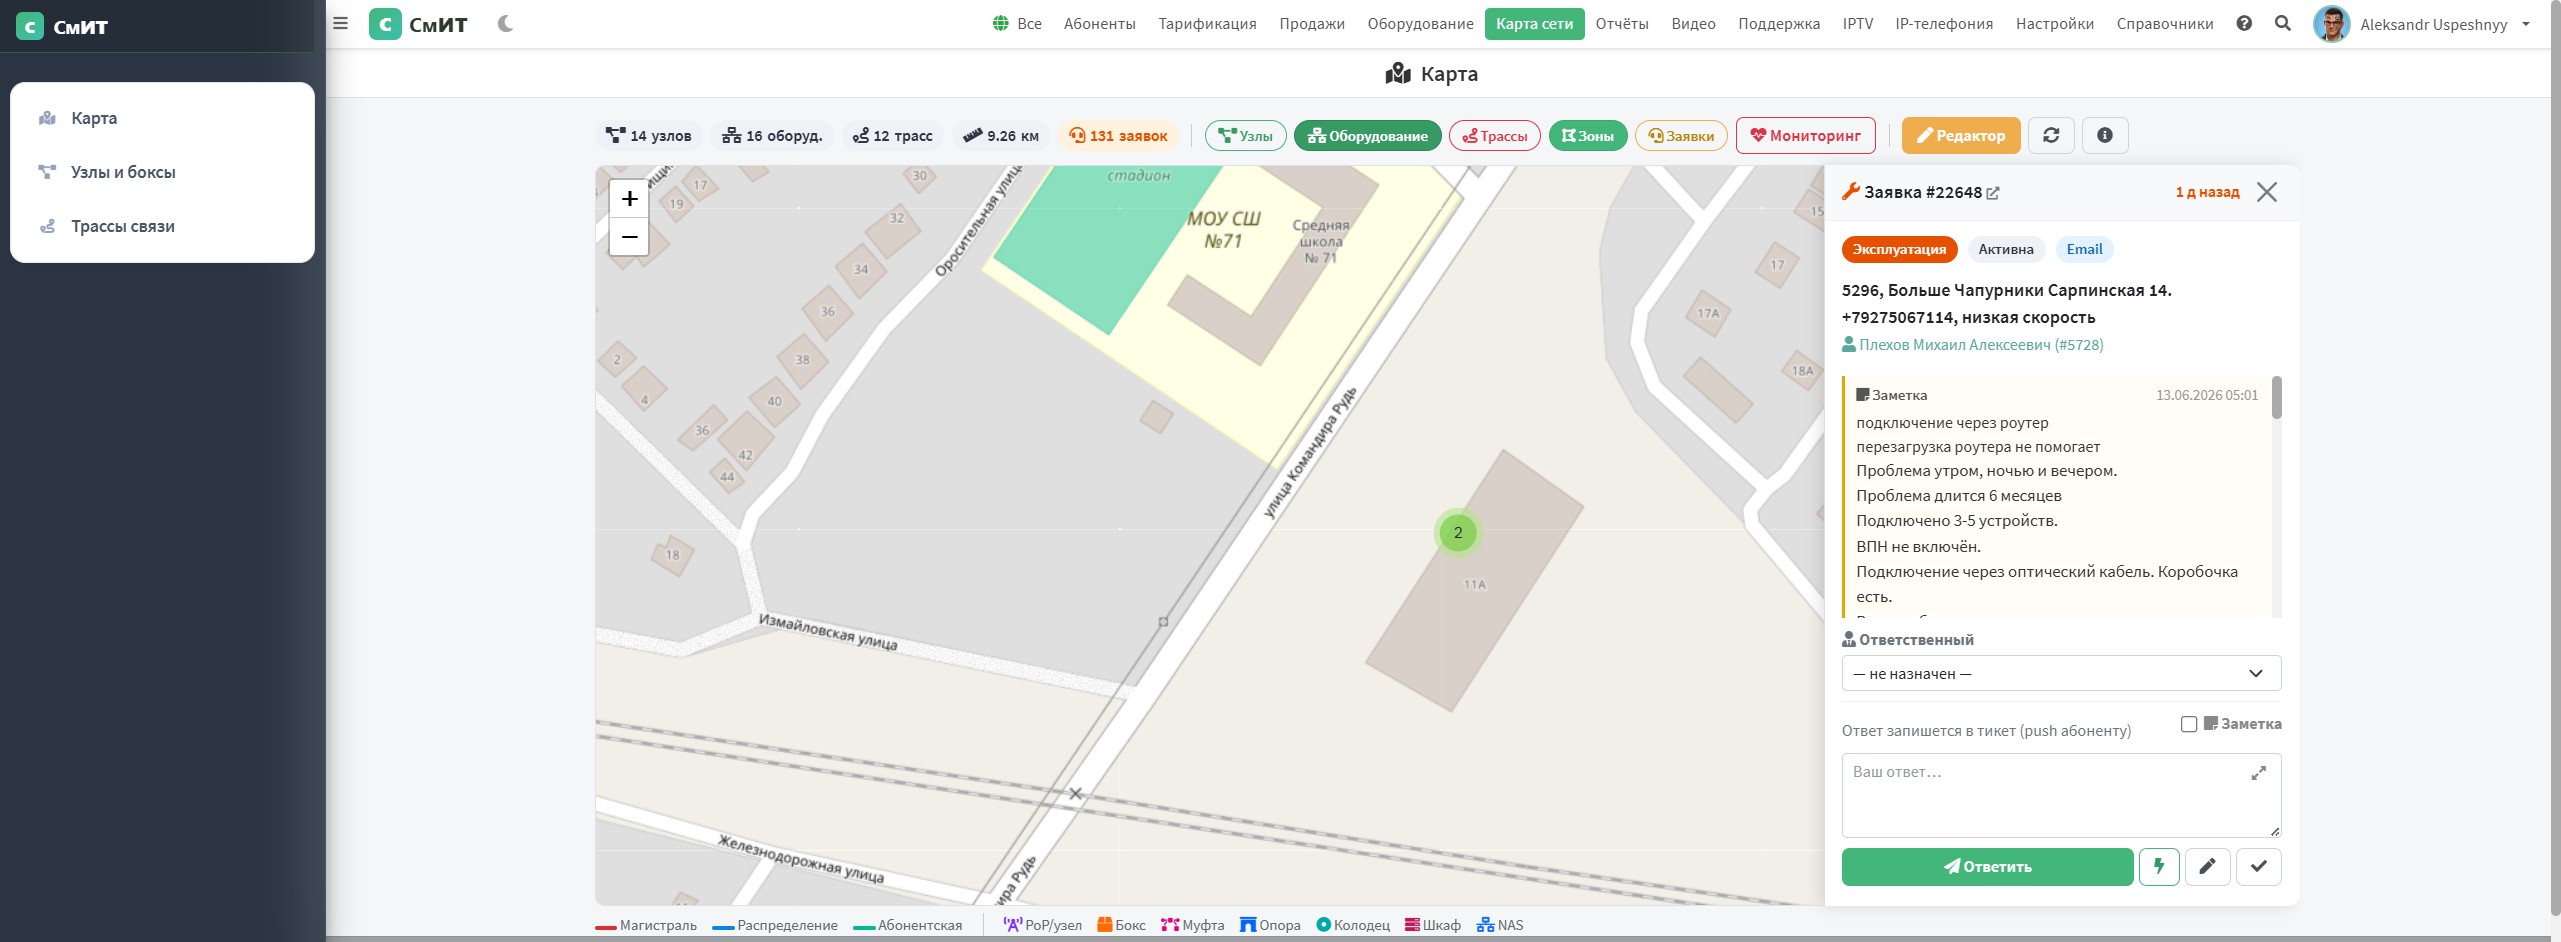Toggle the Оборудование layer
Image resolution: width=2561 pixels, height=942 pixels.
[1368, 136]
